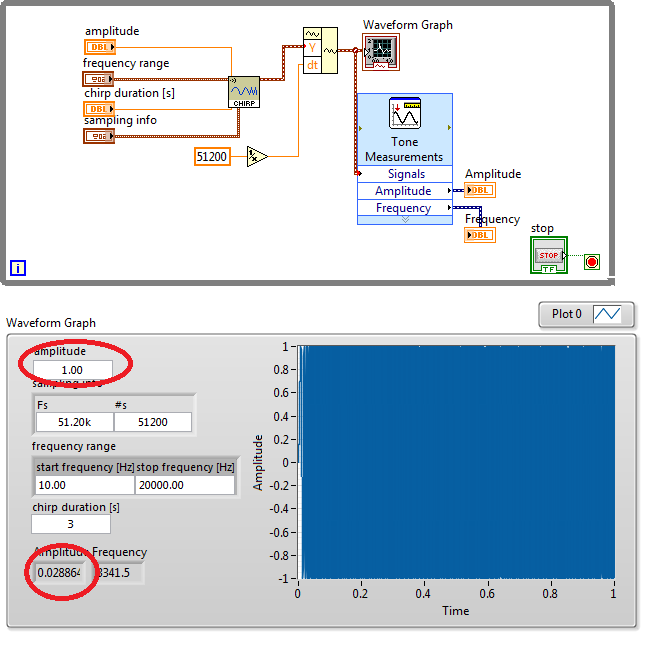The height and width of the screenshot is (649, 648).
Task: Click the Amplitude output row
Action: (x=405, y=191)
